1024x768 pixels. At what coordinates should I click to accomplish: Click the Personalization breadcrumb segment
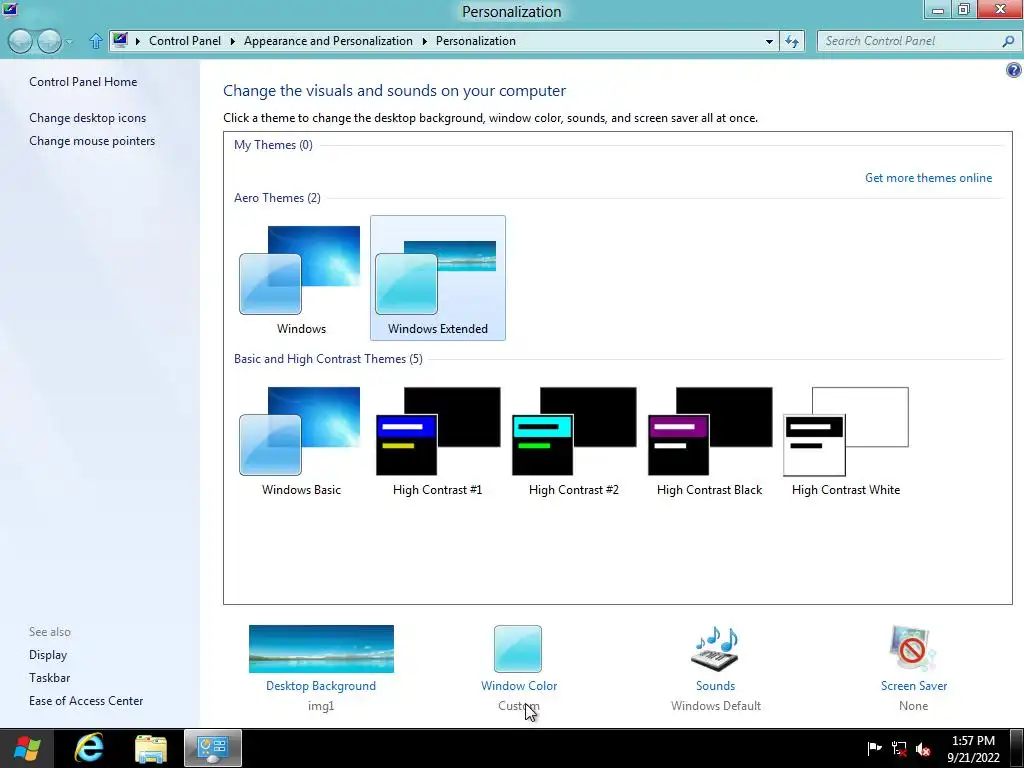point(475,40)
